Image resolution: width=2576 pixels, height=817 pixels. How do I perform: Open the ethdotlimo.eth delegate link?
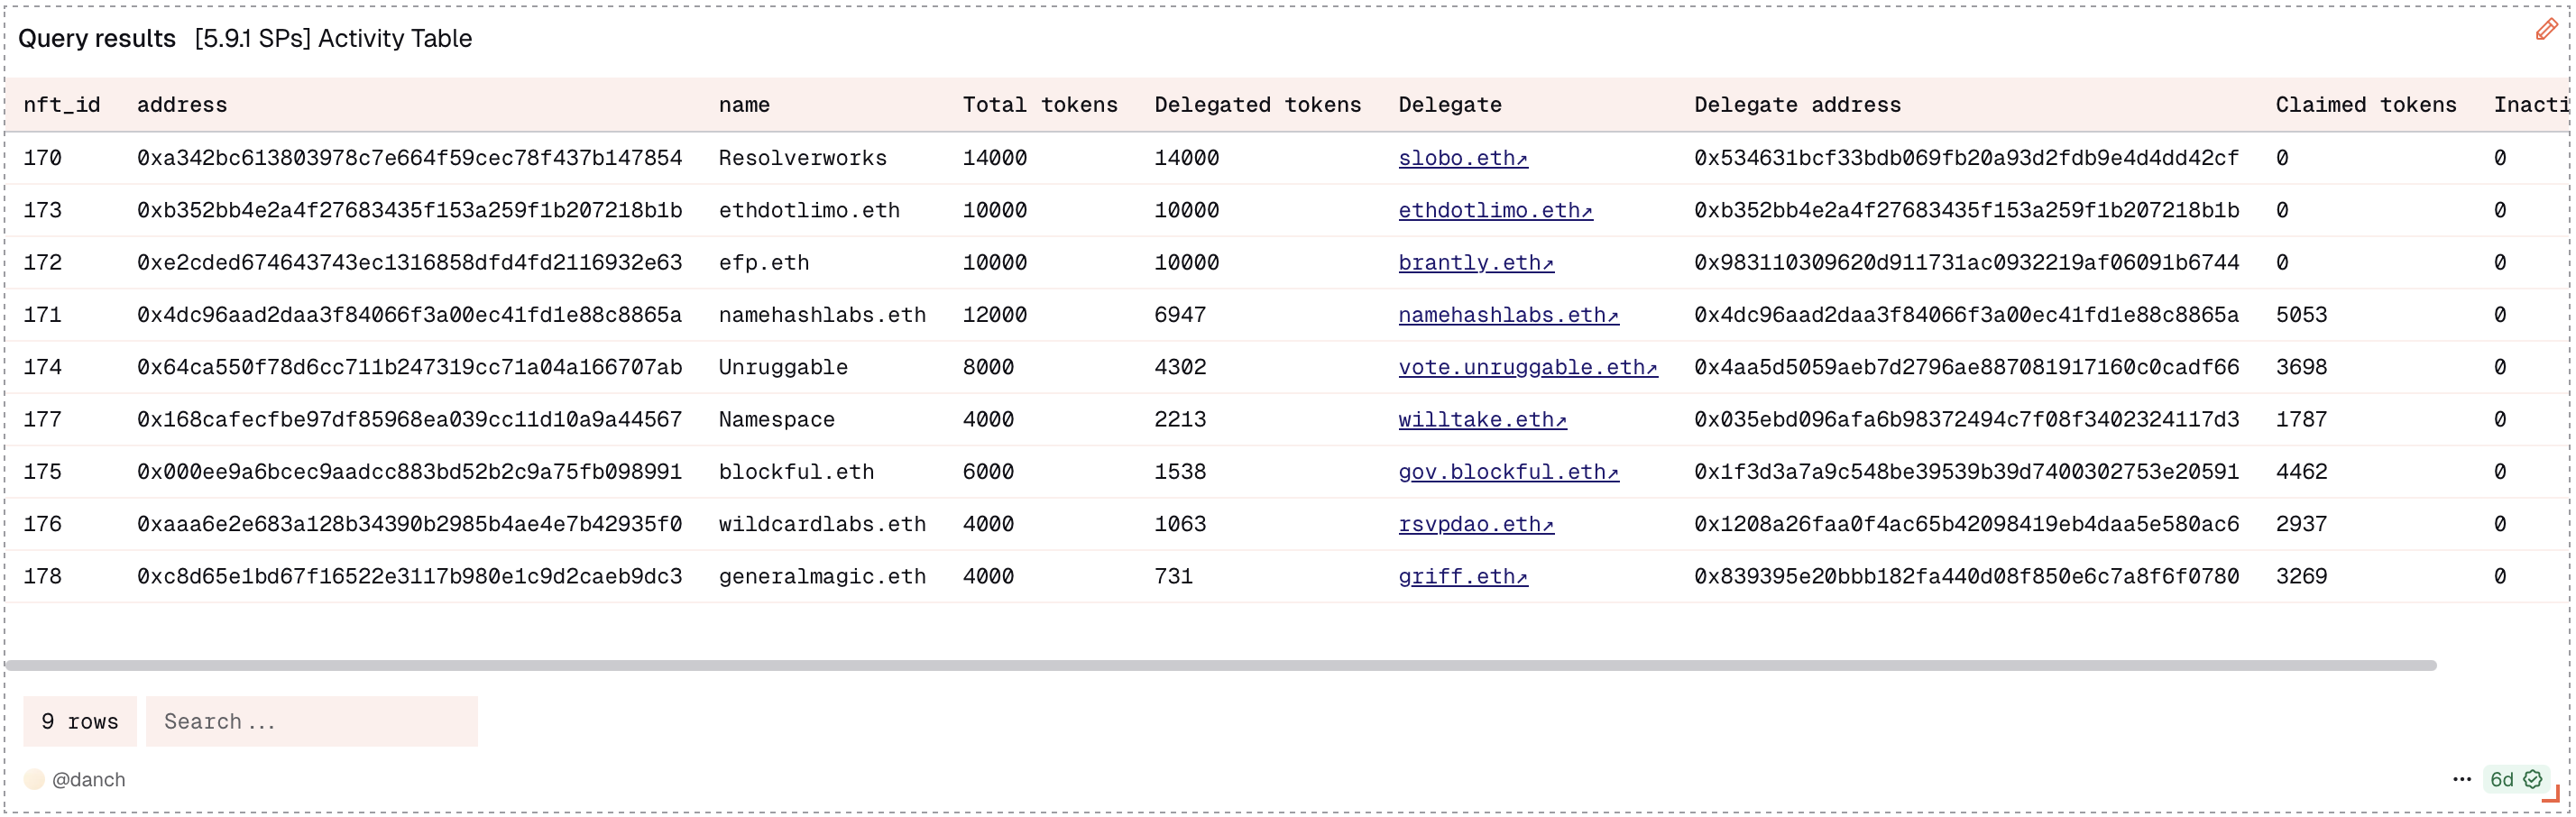click(1494, 210)
